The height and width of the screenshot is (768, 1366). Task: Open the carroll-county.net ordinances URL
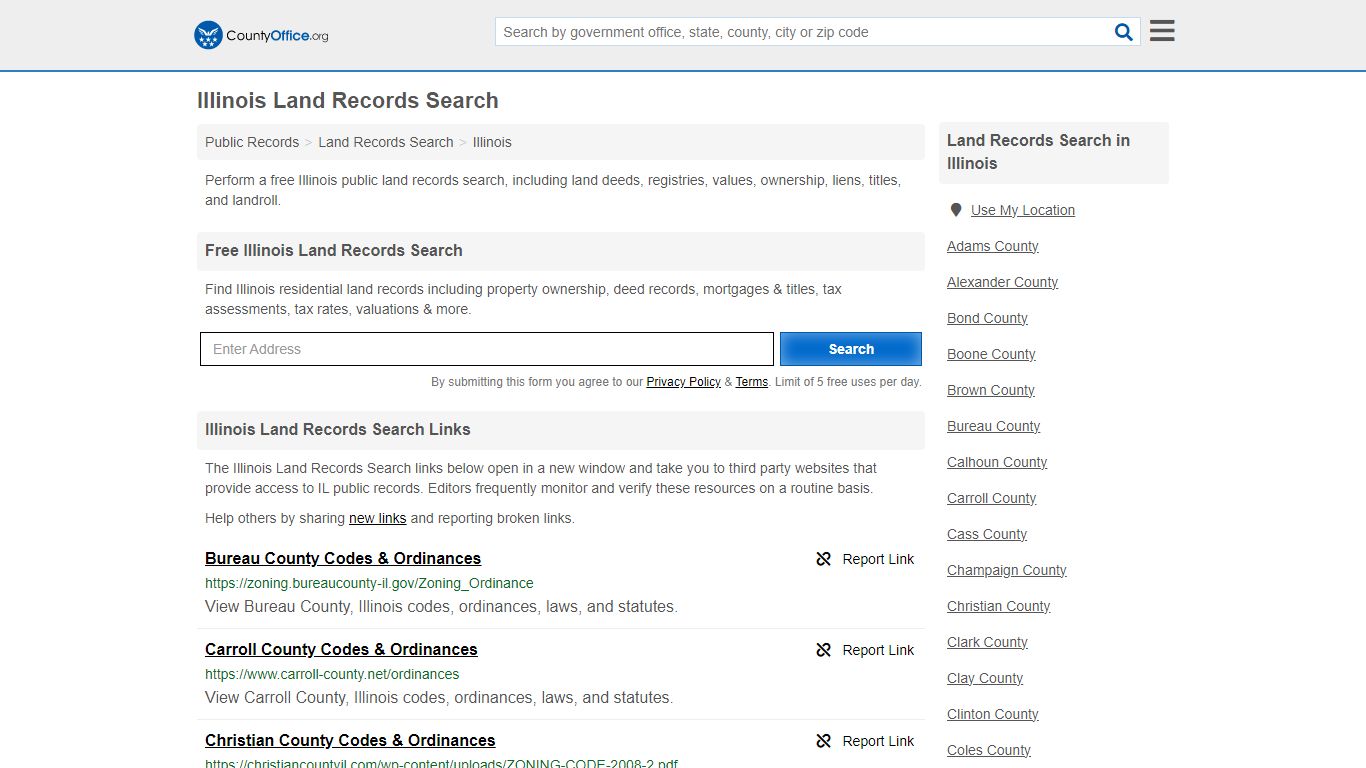point(332,674)
